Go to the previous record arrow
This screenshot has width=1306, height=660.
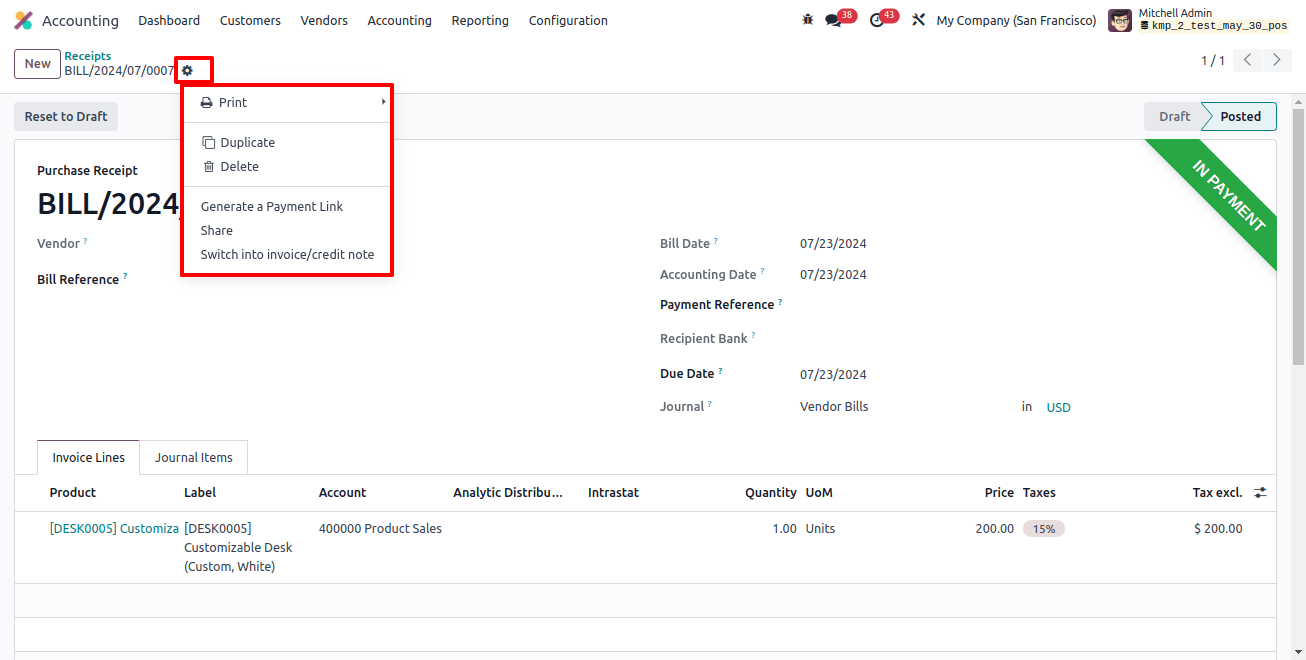click(x=1247, y=60)
